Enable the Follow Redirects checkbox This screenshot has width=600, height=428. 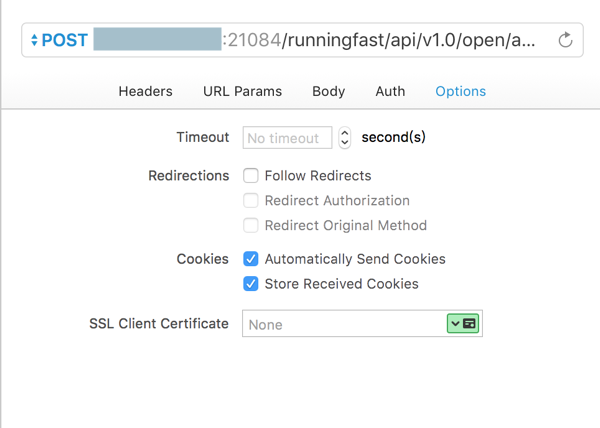click(251, 176)
